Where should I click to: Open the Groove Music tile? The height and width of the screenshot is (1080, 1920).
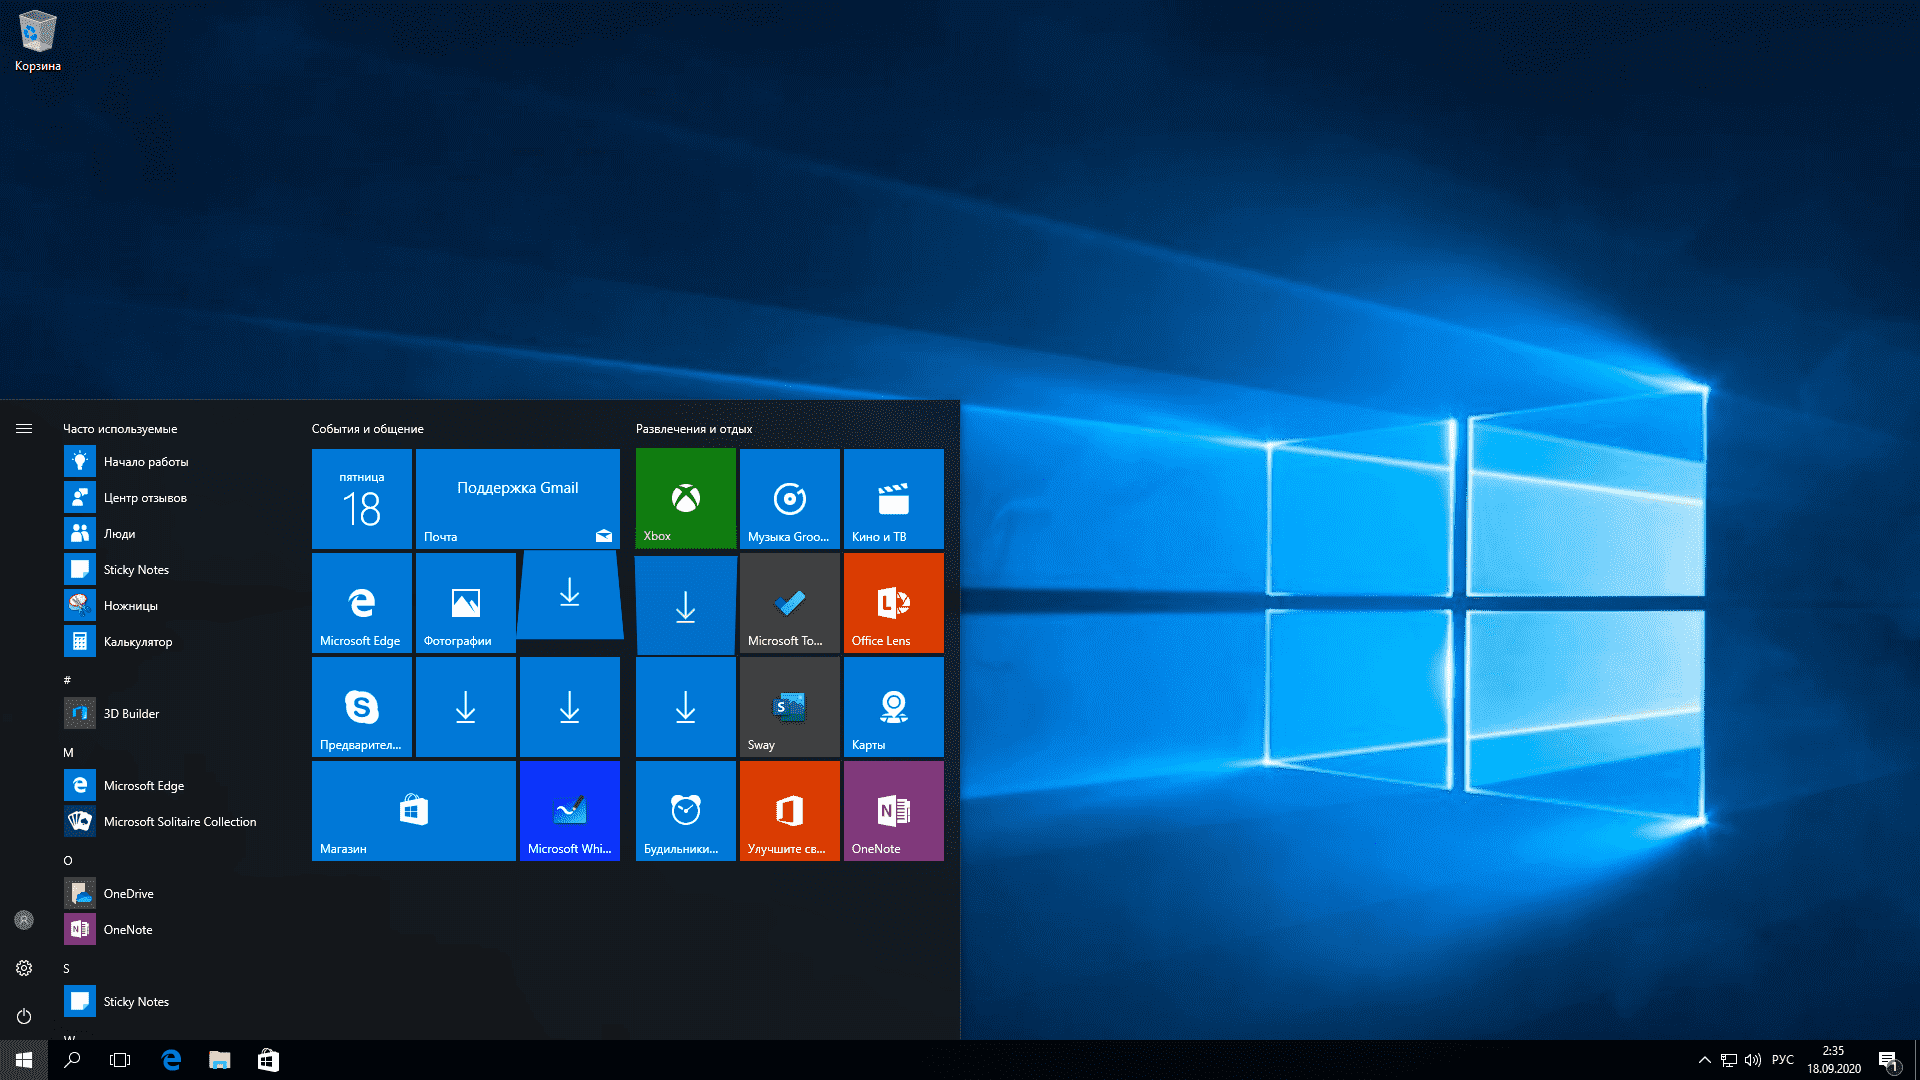[790, 499]
